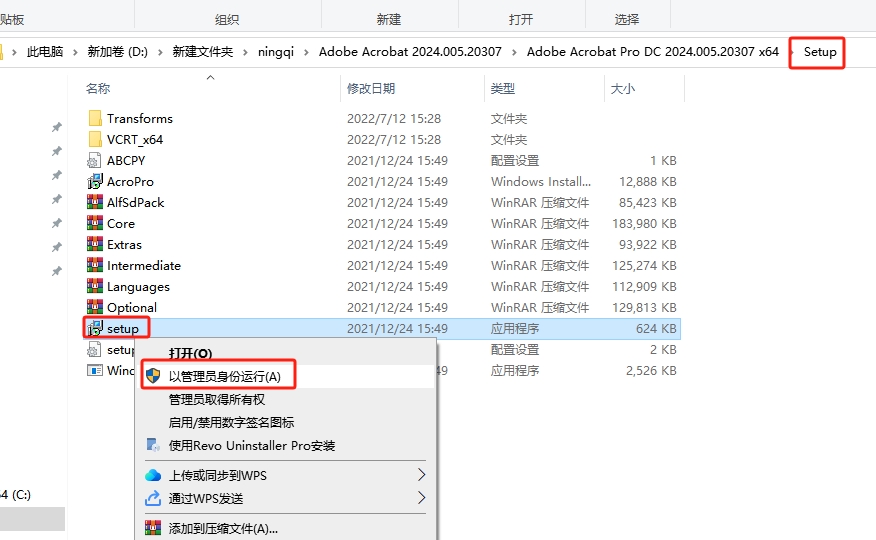Open dropdown chevron after 此电脑 breadcrumb
This screenshot has width=876, height=540.
[75, 52]
